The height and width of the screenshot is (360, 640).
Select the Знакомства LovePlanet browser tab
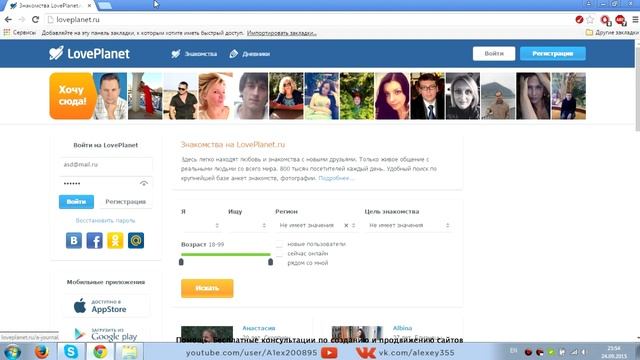click(51, 6)
